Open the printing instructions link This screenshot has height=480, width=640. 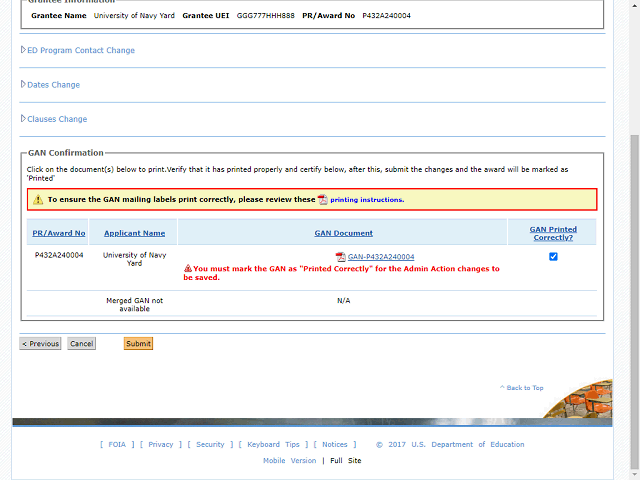[x=367, y=200]
